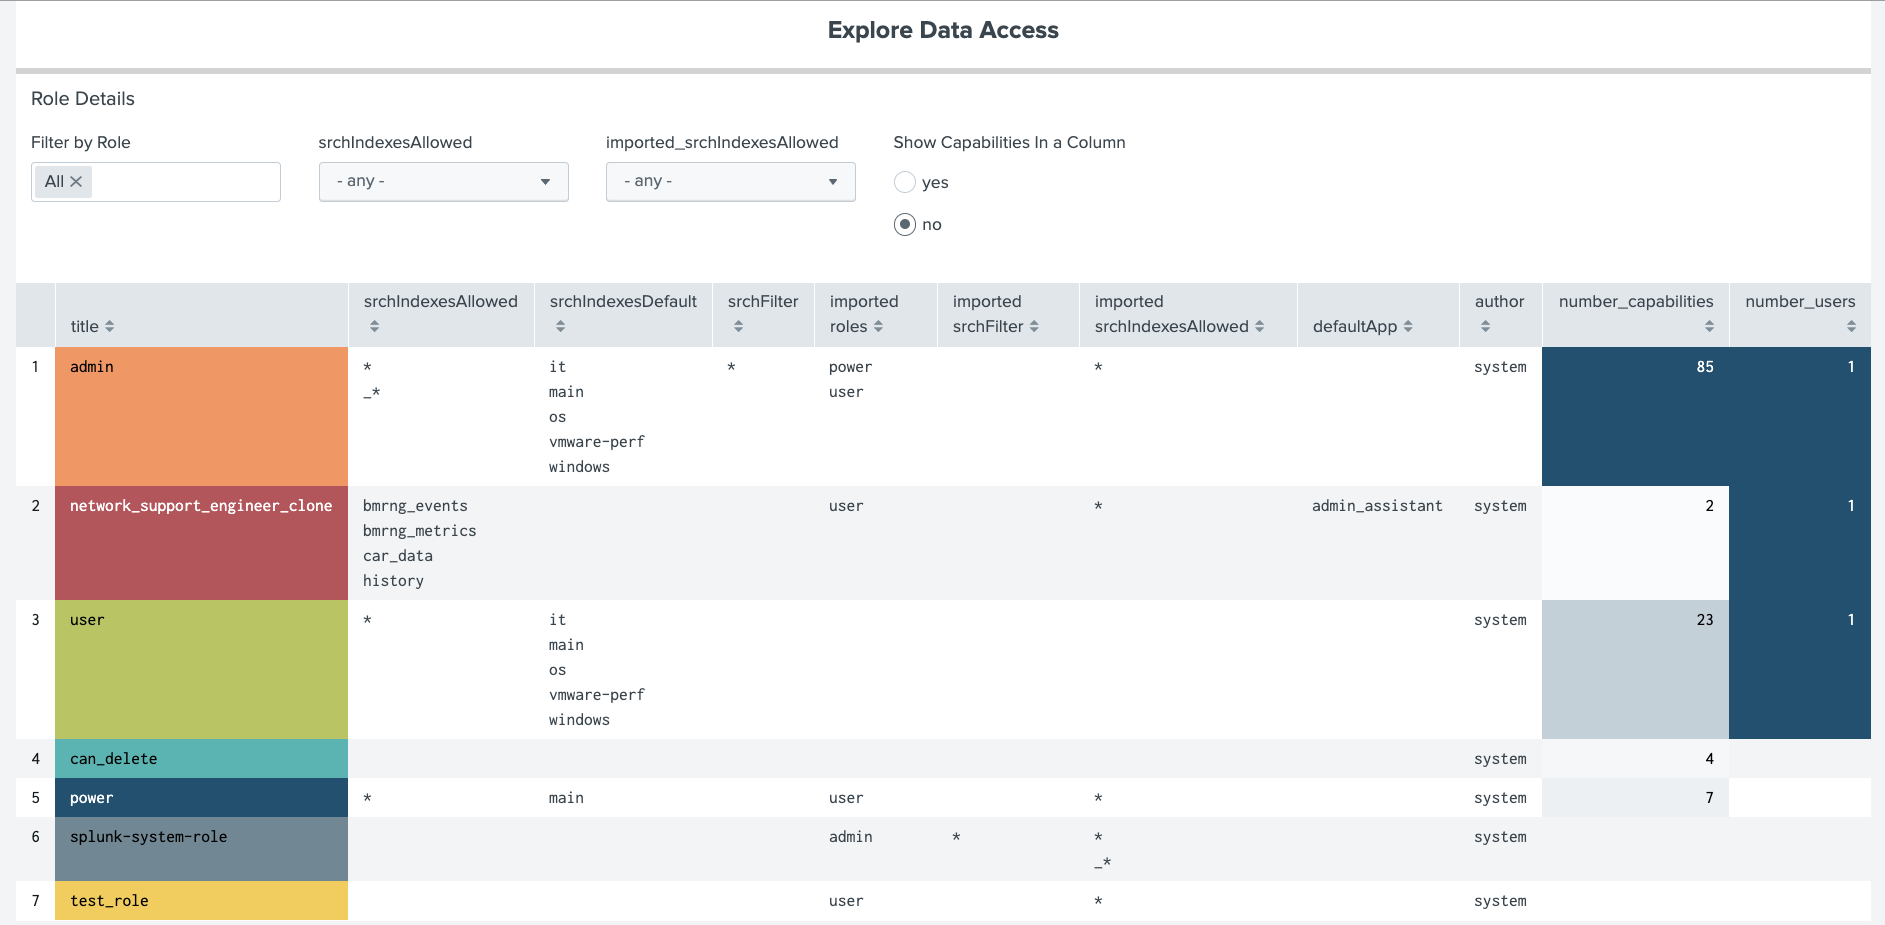
Task: Sort by imported srchFilter column header
Action: 1034,327
